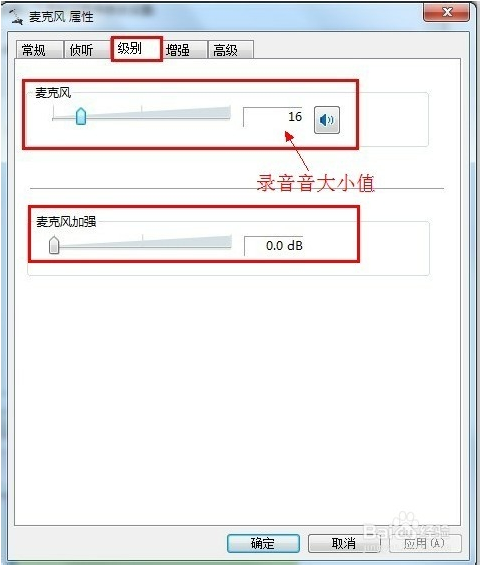
Task: Click the 麦克风 volume slider handle
Action: pos(81,116)
